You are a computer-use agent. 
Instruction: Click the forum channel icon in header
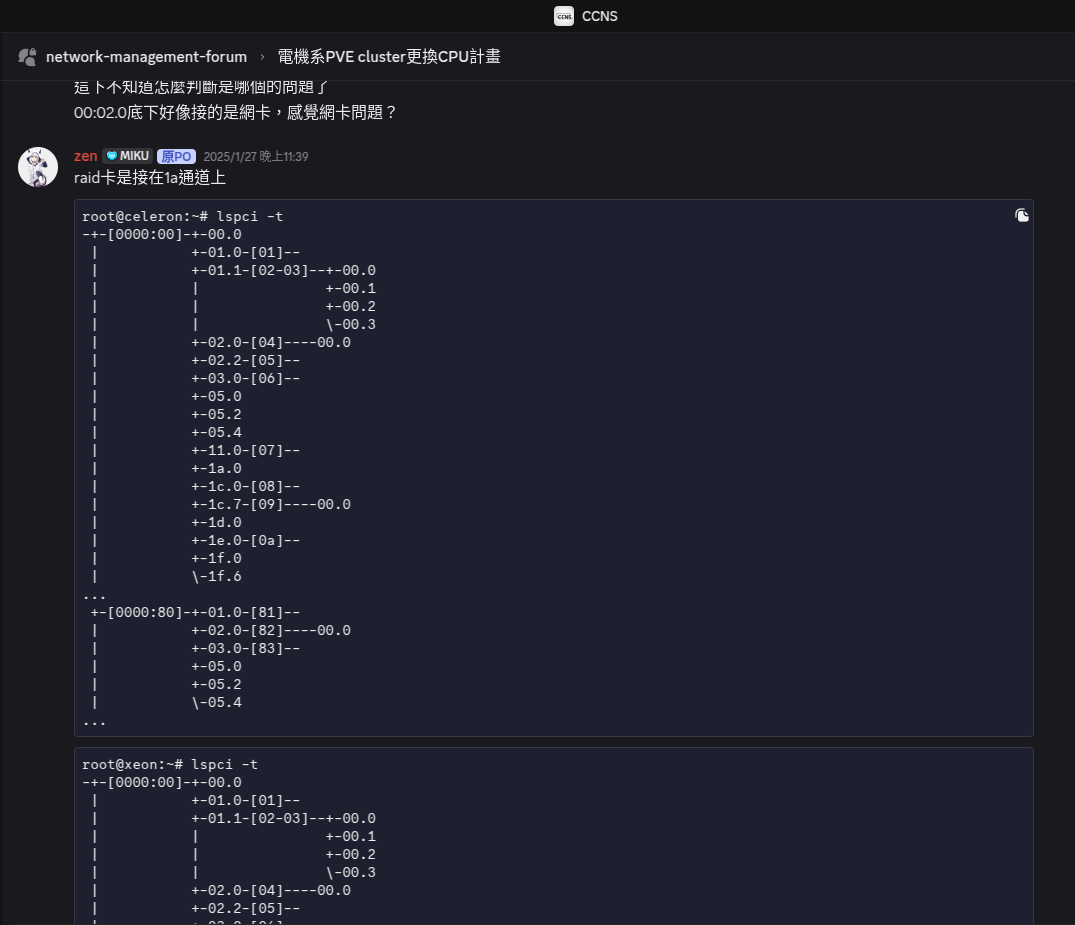[28, 57]
